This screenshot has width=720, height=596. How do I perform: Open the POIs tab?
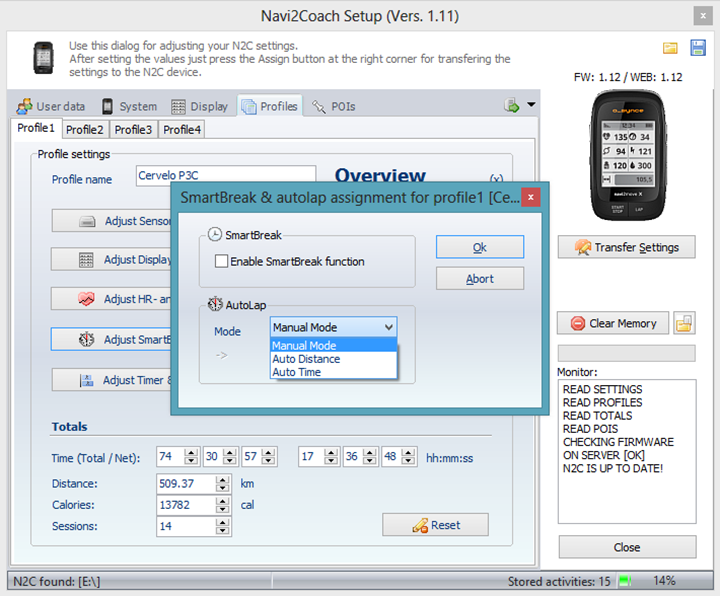[x=334, y=107]
